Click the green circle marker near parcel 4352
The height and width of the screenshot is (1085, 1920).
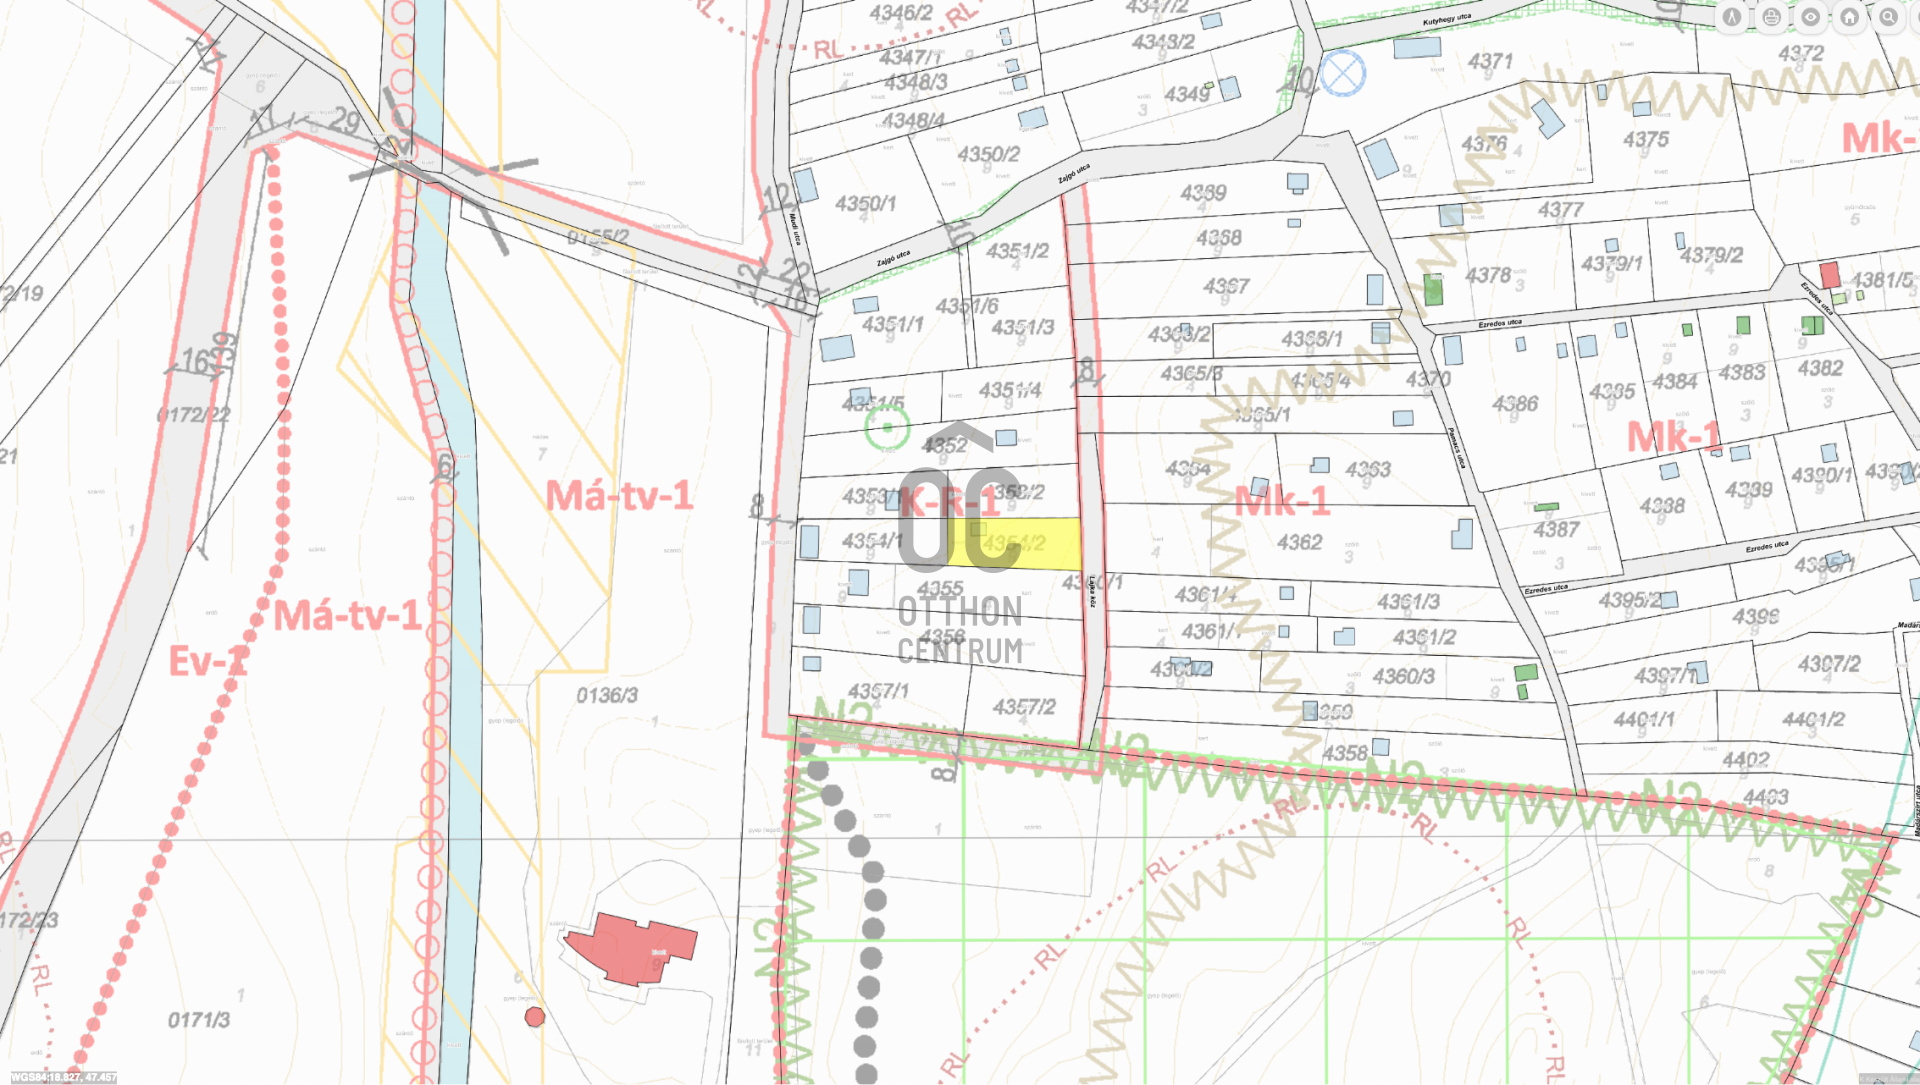coord(887,427)
